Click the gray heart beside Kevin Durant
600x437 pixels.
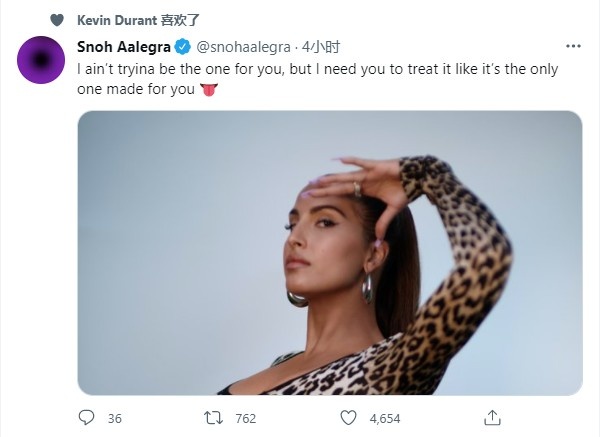55,19
